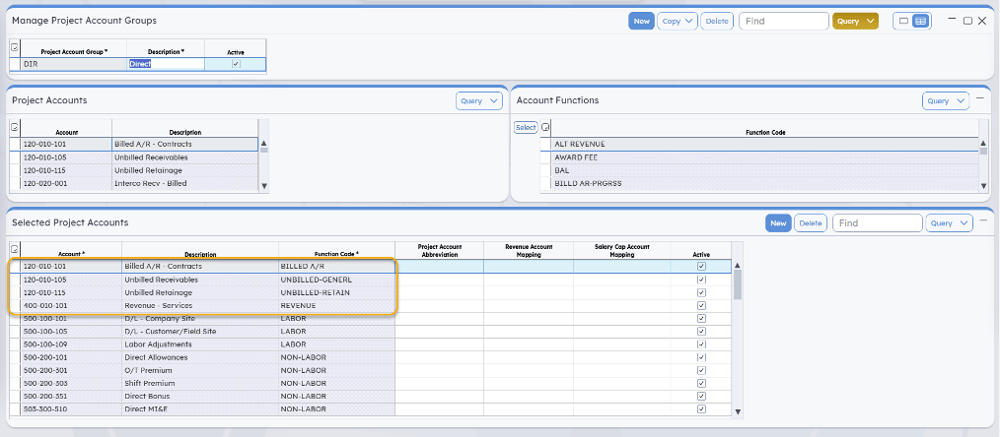Open Query dropdown in Project Accounts panel
The image size is (1000, 437).
click(479, 101)
